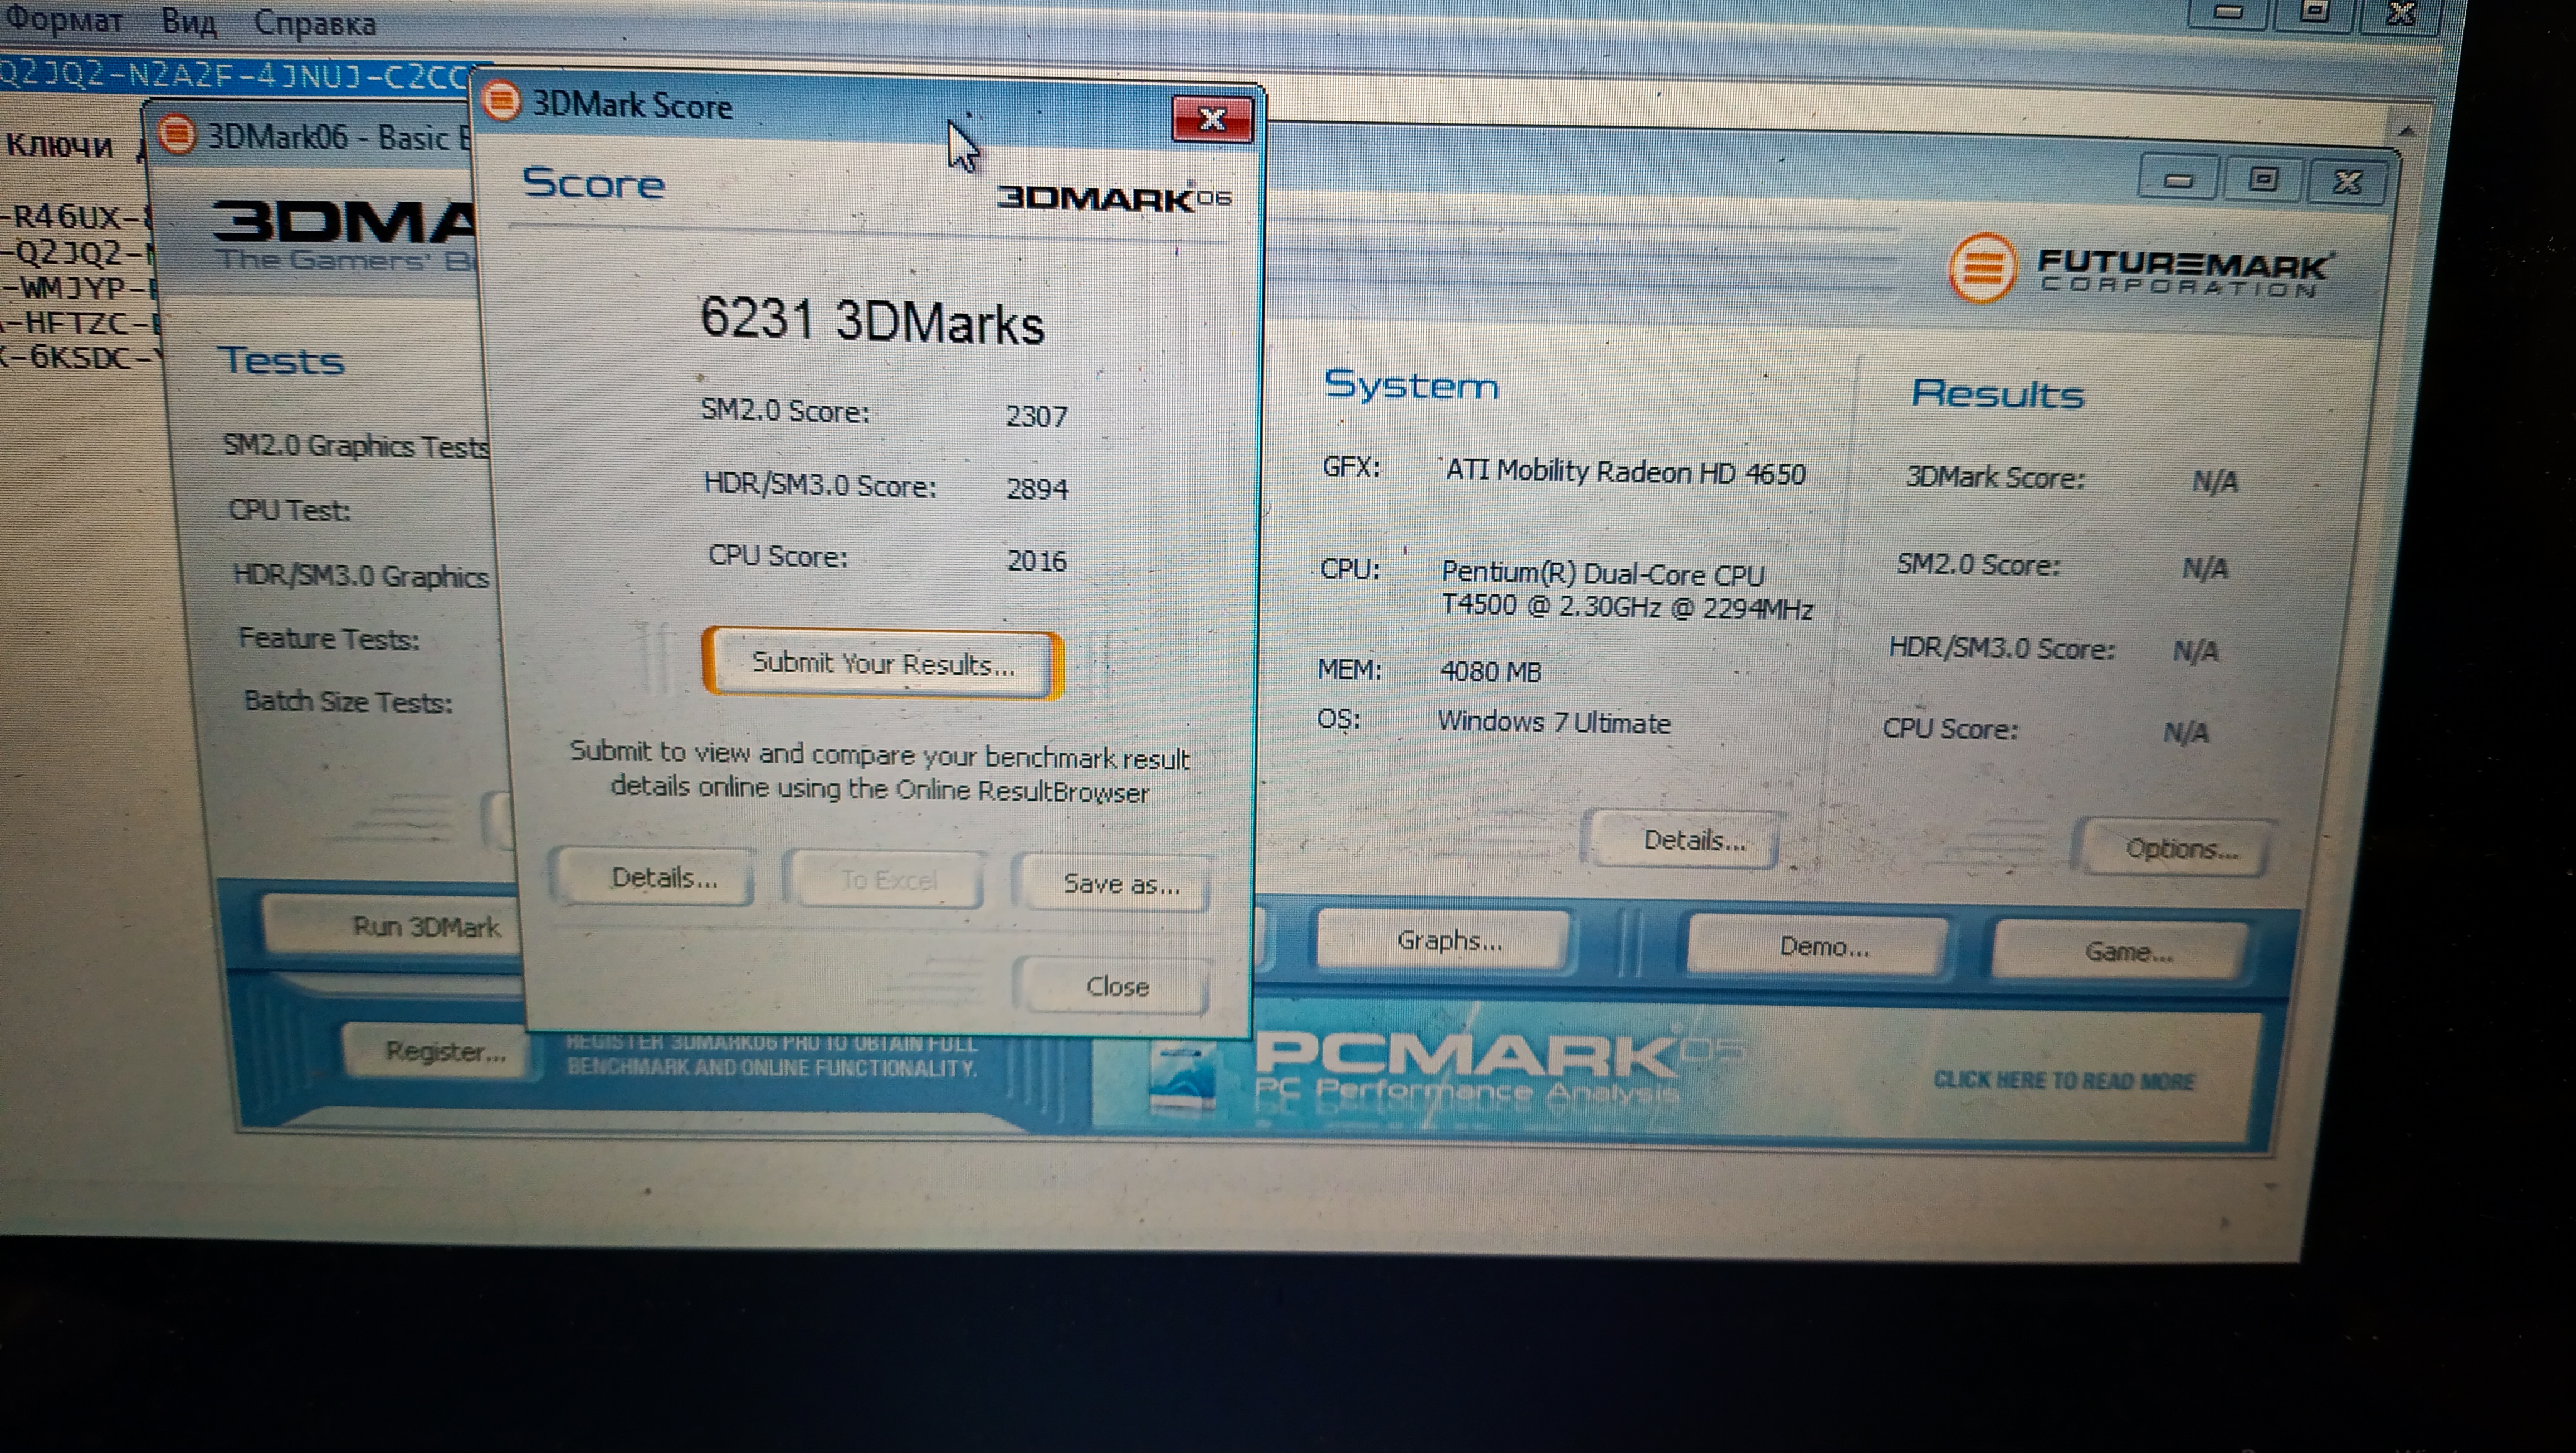Click the 4080 MB memory value
Image resolution: width=2576 pixels, height=1453 pixels.
point(1490,671)
